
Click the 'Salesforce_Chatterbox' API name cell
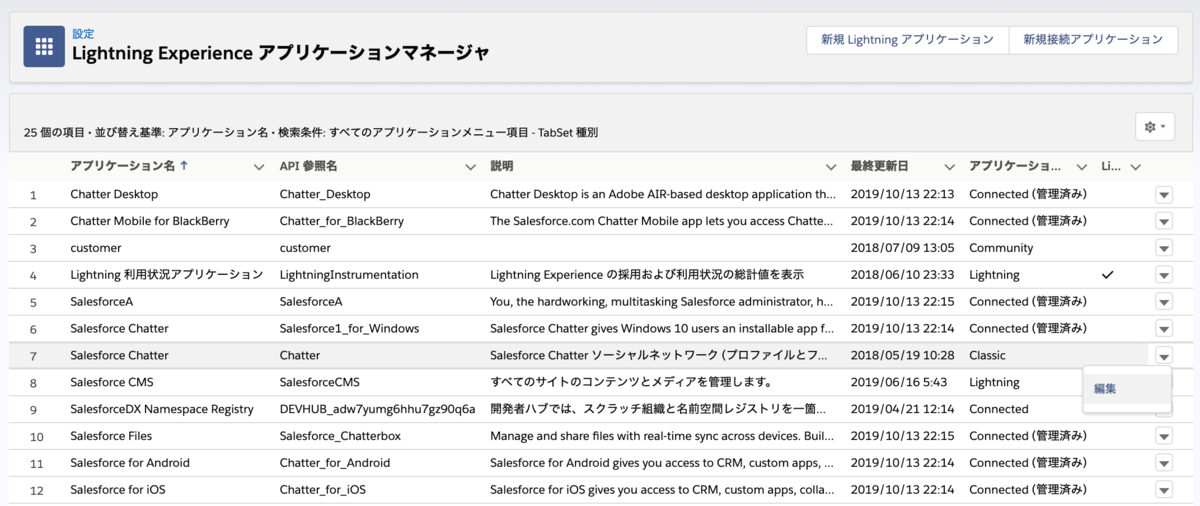point(340,436)
